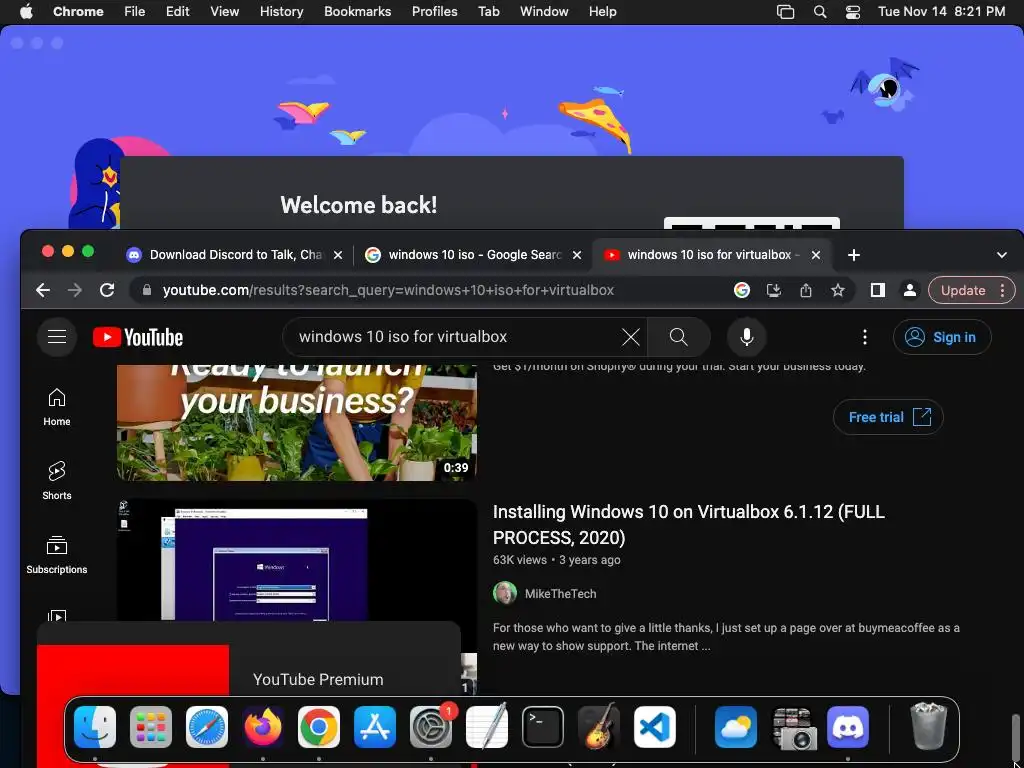
Task: Open System Preferences from the Dock
Action: click(431, 726)
